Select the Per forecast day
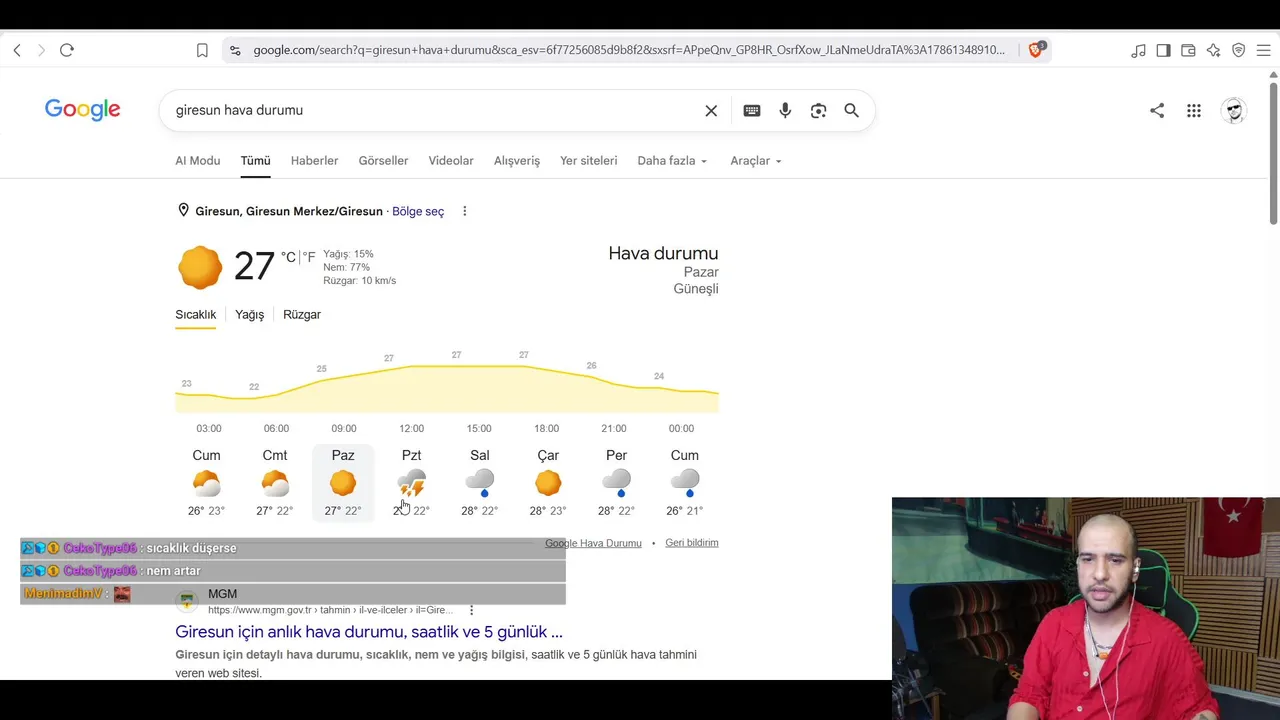This screenshot has height=720, width=1280. 616,483
